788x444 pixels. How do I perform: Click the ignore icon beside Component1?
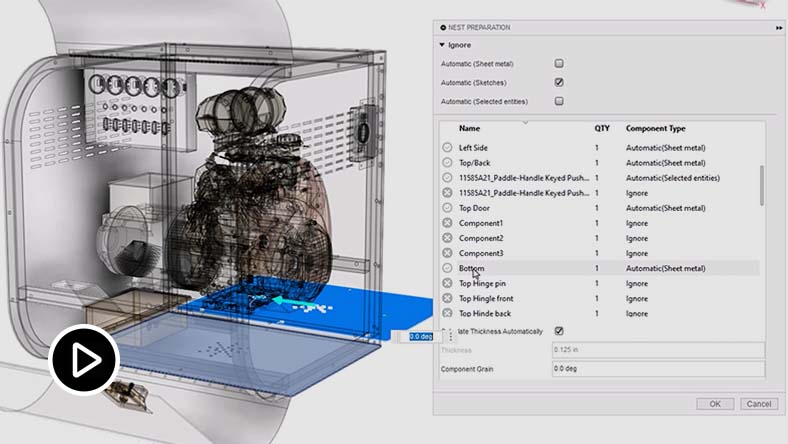click(x=447, y=223)
